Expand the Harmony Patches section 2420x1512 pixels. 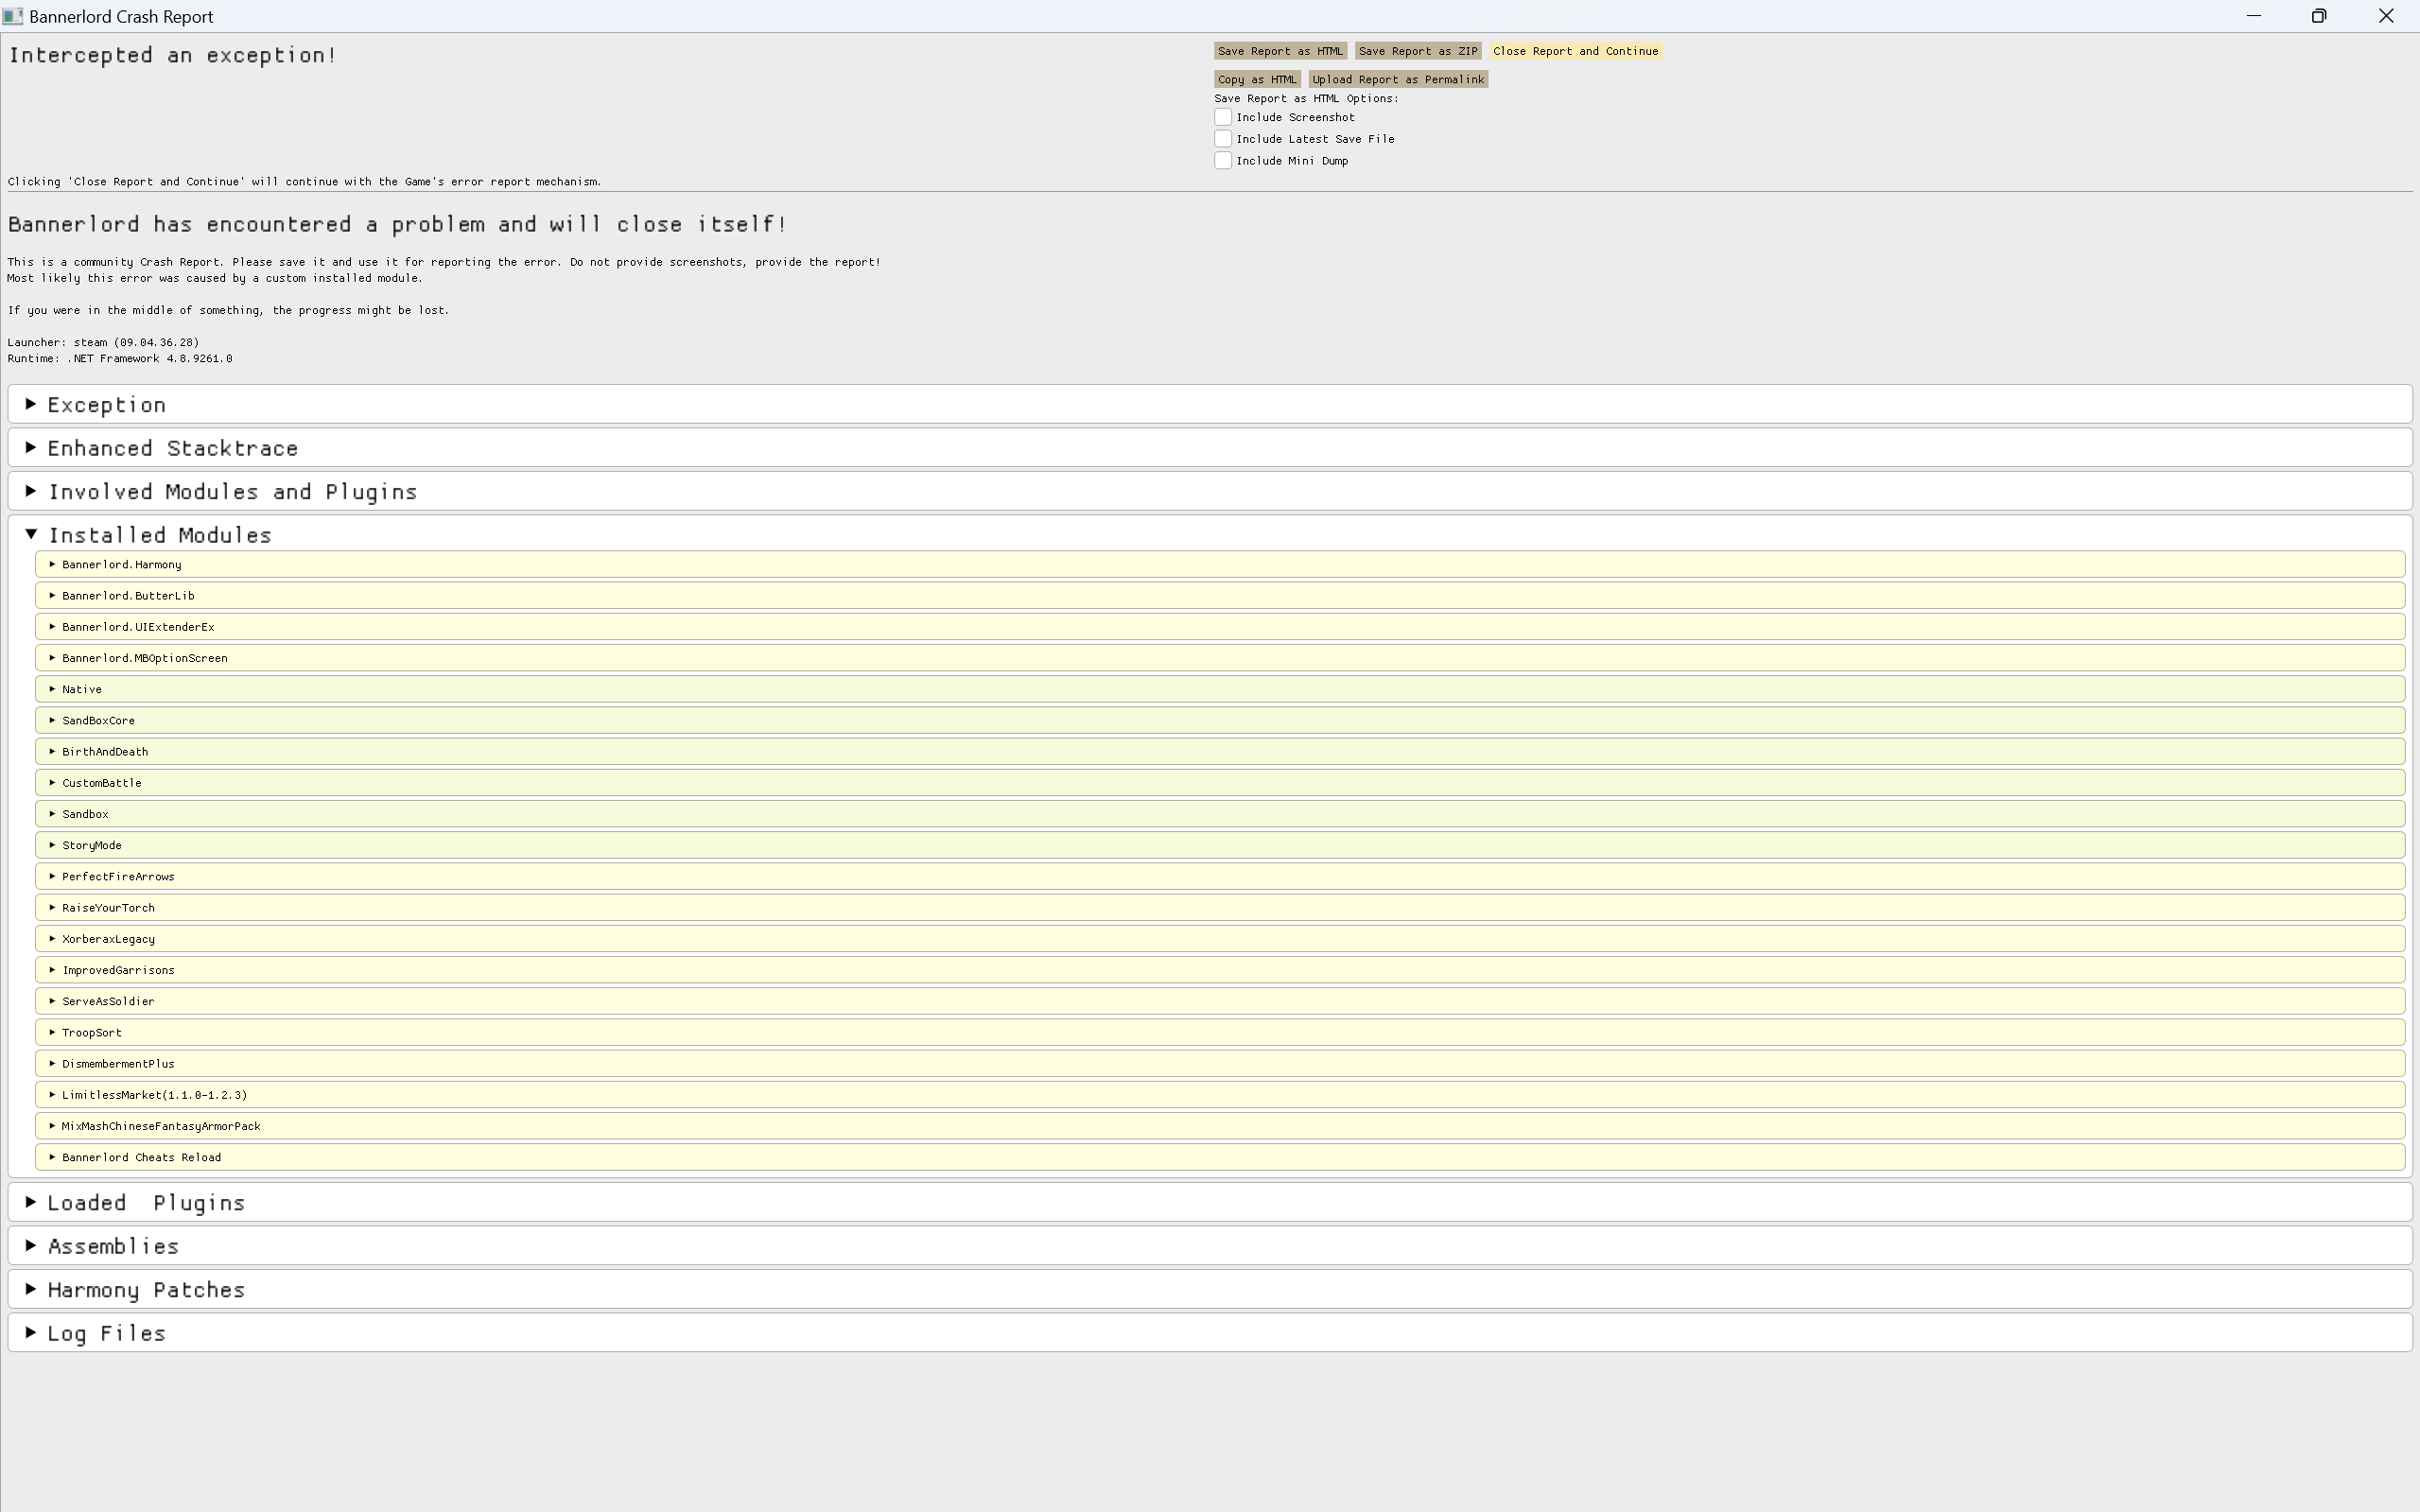click(1210, 1290)
